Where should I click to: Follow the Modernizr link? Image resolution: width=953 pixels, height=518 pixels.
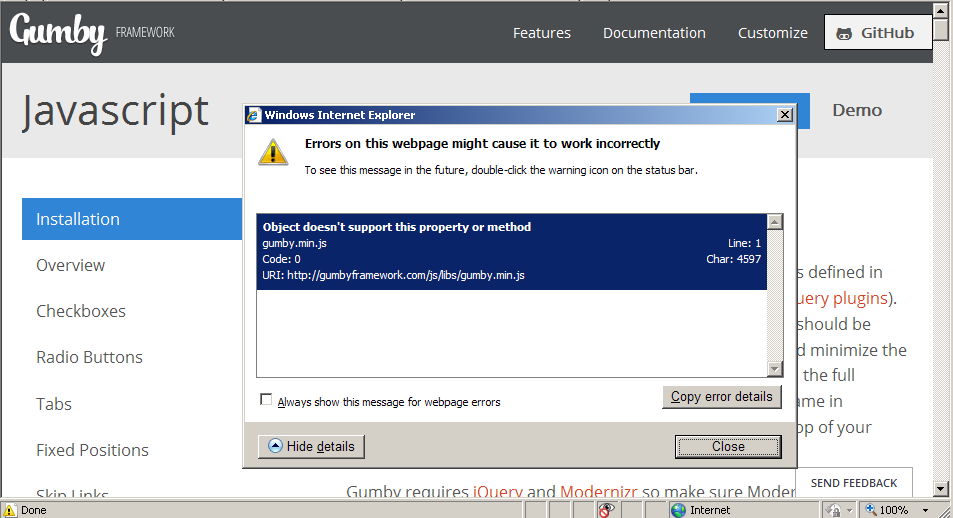coord(599,491)
